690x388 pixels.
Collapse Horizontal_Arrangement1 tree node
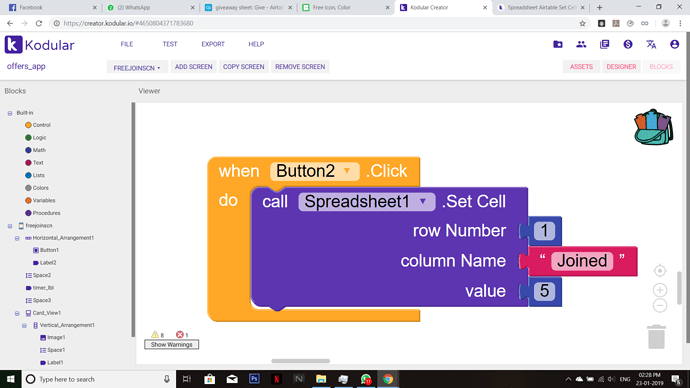click(17, 238)
